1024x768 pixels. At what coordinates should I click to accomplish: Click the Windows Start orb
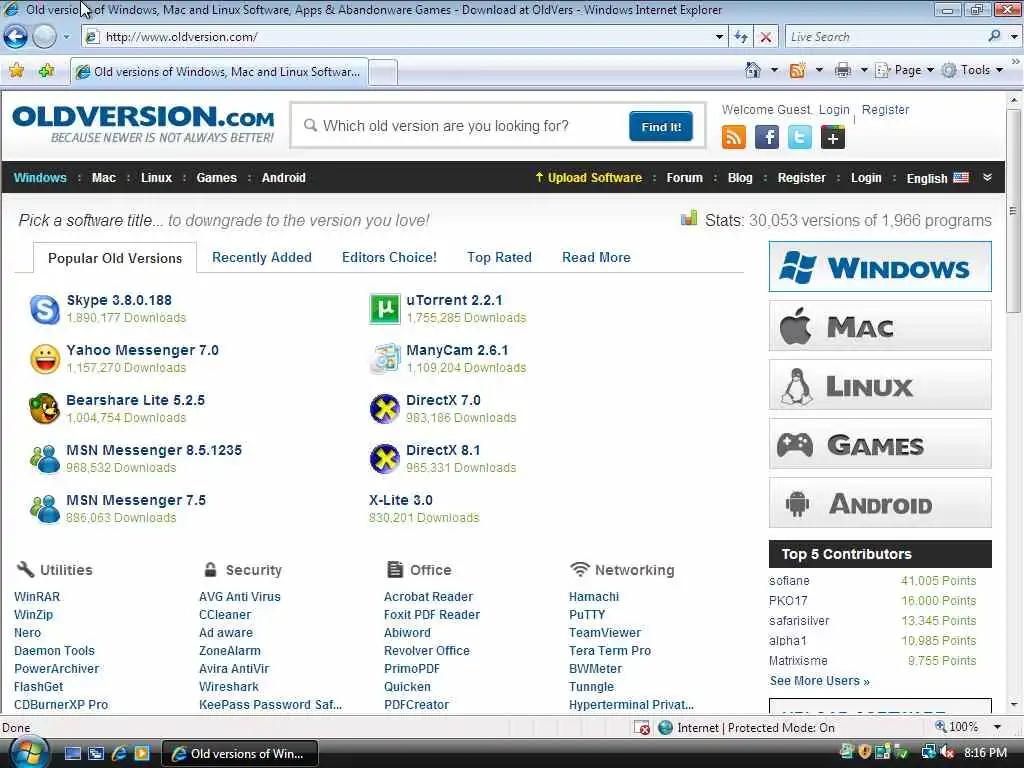[x=29, y=753]
